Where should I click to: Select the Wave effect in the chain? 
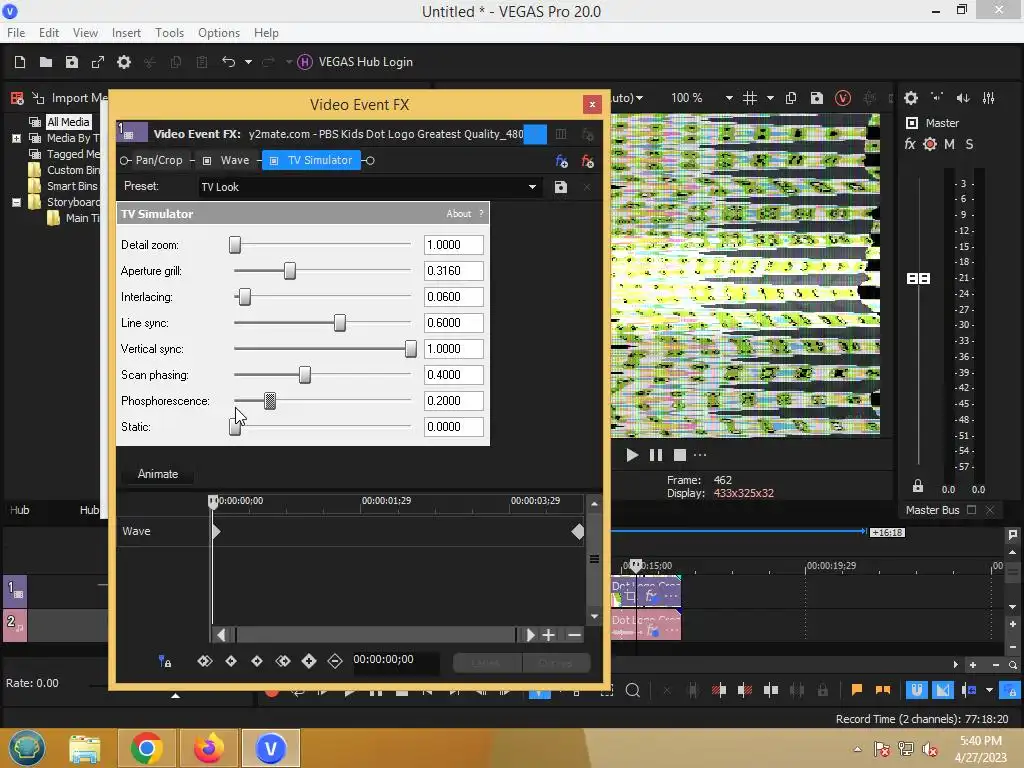click(x=234, y=160)
